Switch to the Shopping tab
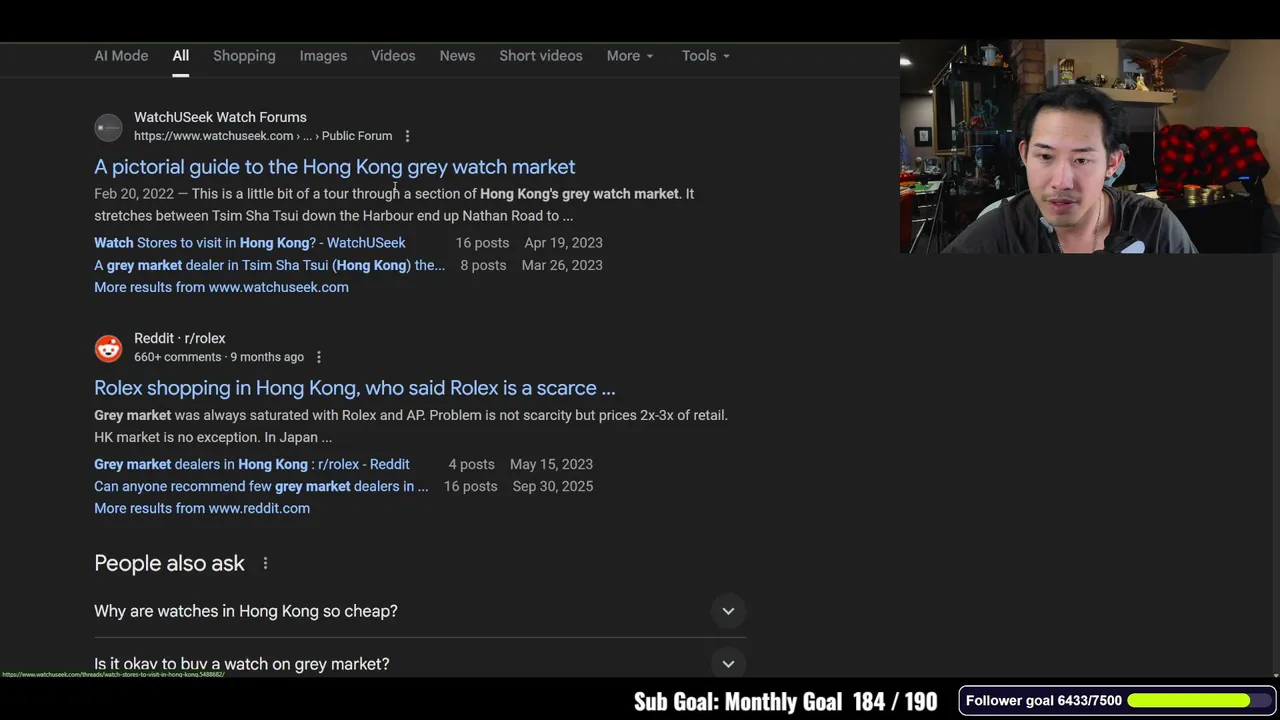The image size is (1280, 720). pos(244,56)
